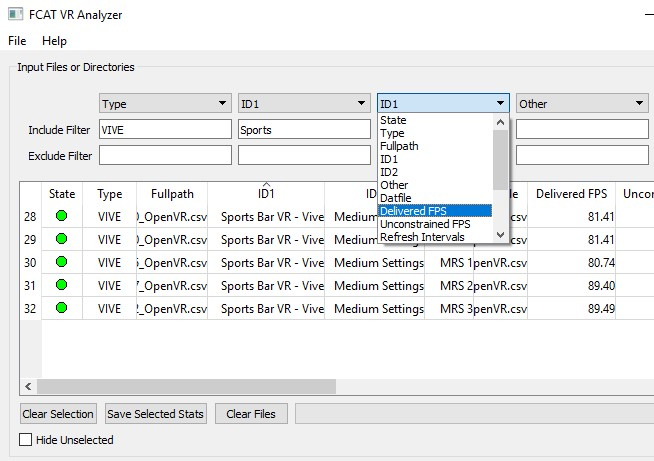The height and width of the screenshot is (461, 654).
Task: Open the Type filter dropdown
Action: (165, 104)
